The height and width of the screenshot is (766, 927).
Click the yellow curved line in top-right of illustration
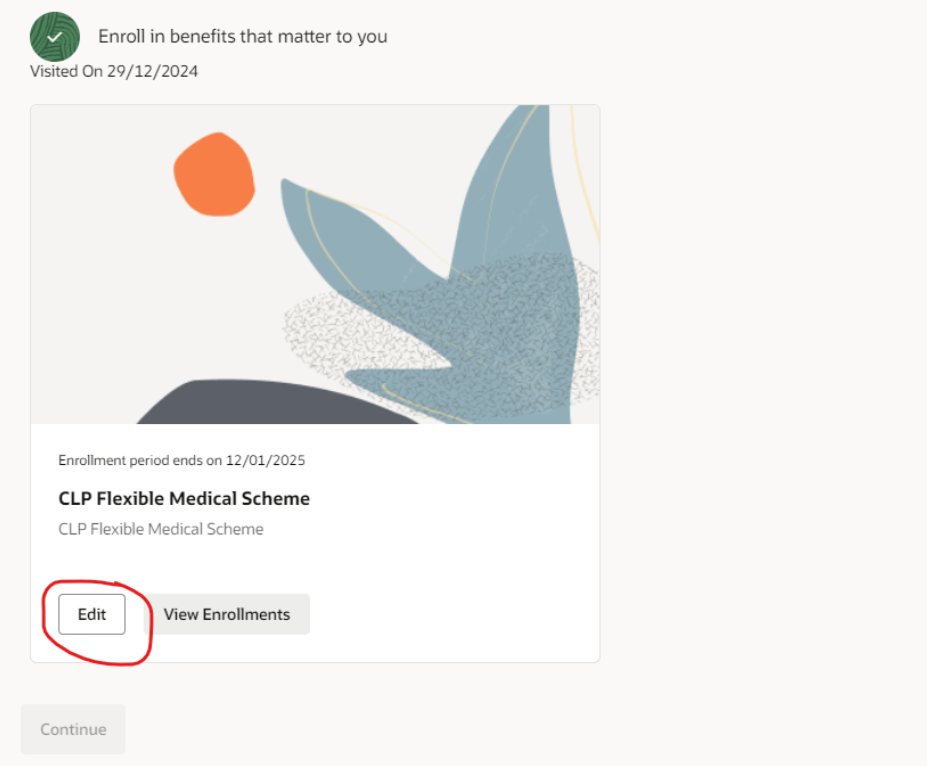click(x=585, y=171)
